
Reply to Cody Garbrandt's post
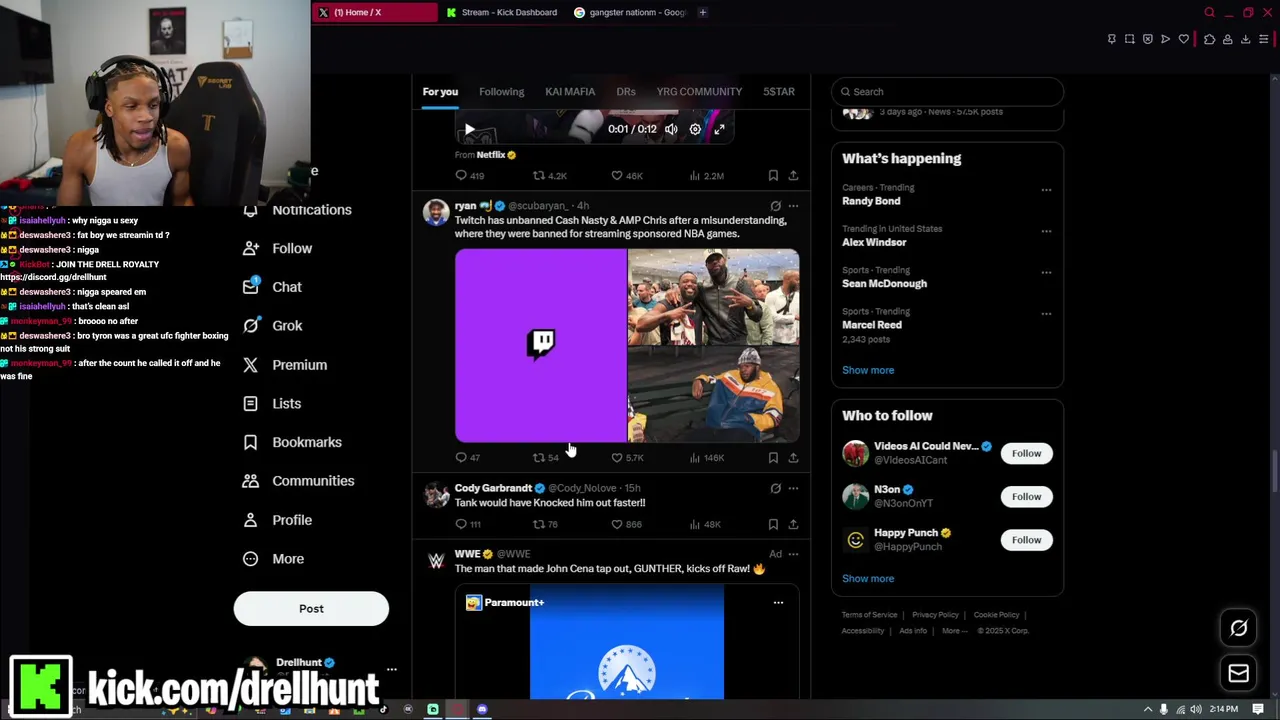(x=467, y=524)
